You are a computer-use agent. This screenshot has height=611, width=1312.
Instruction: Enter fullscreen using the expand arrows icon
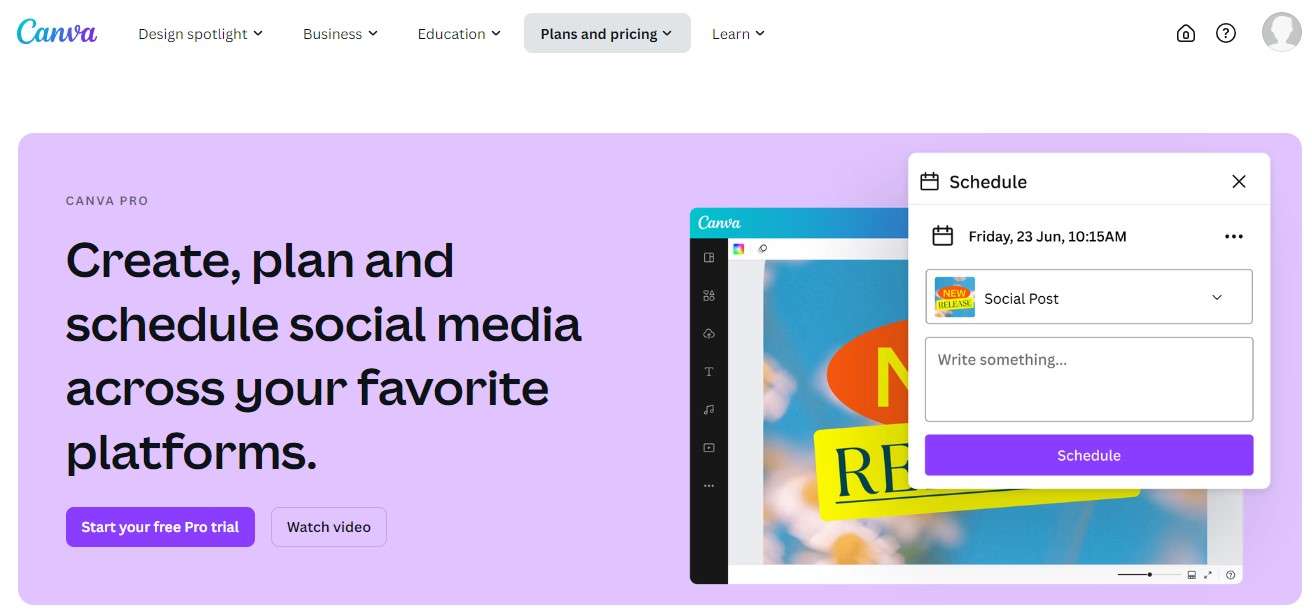1207,574
